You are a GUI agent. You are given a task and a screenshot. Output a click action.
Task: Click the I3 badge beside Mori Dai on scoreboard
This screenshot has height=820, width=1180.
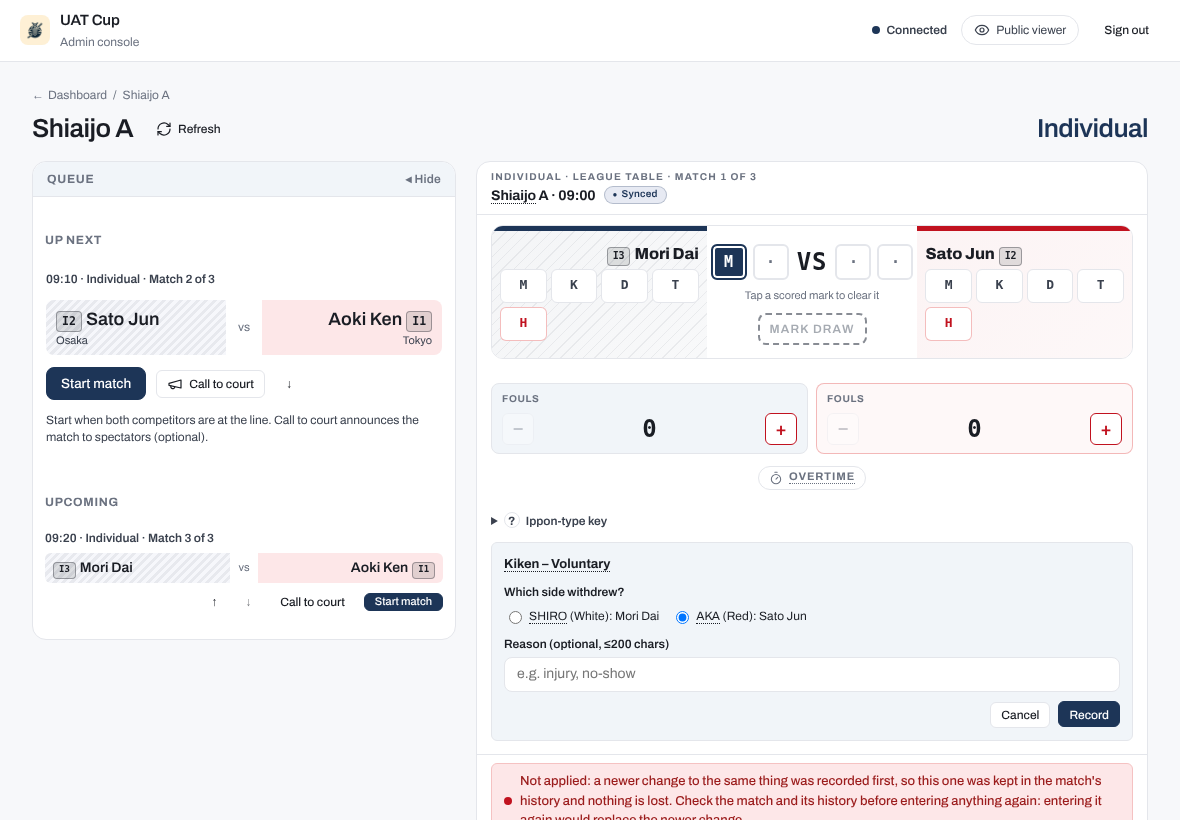[x=619, y=256]
